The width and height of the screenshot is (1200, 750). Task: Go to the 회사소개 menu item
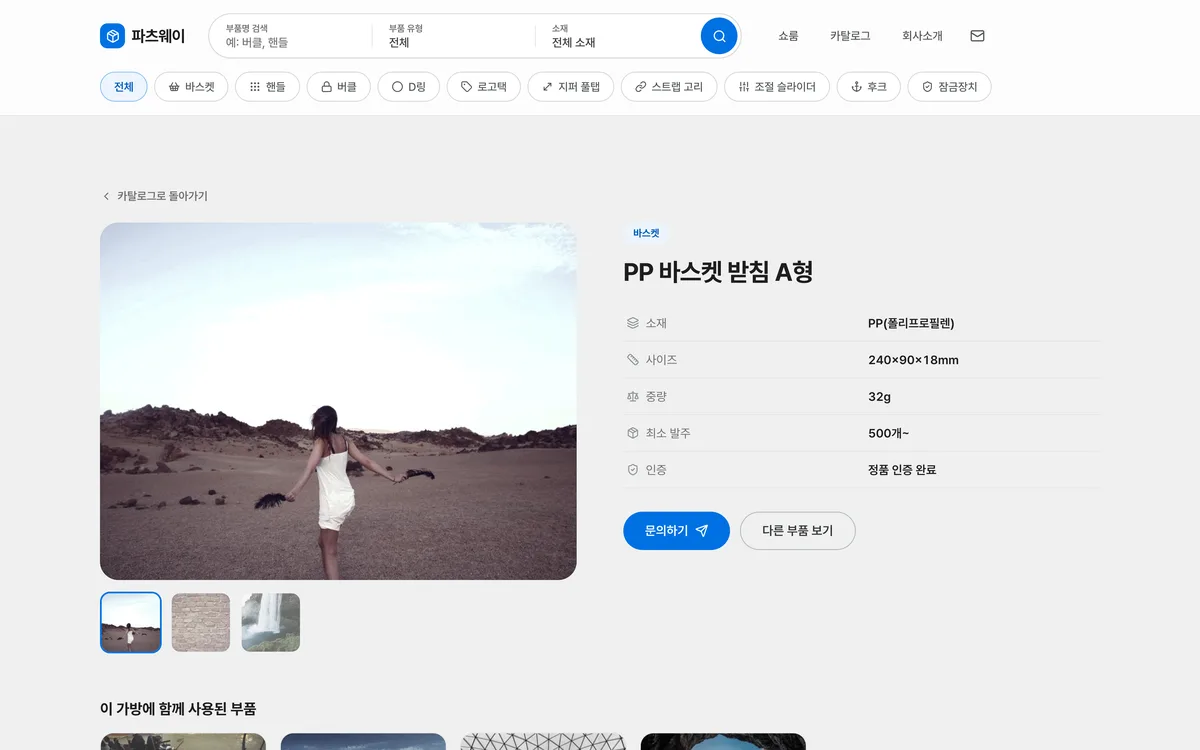tap(922, 36)
